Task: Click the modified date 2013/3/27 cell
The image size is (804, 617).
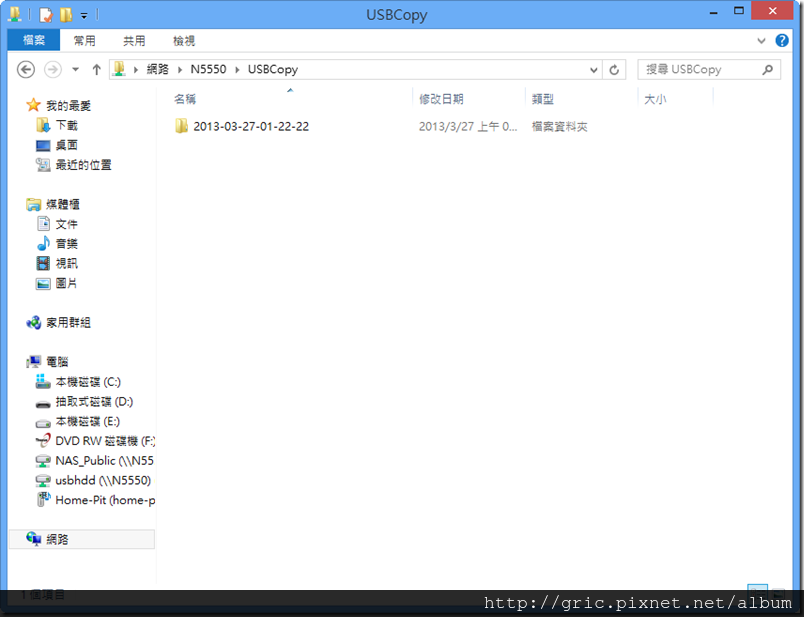Action: tap(468, 127)
